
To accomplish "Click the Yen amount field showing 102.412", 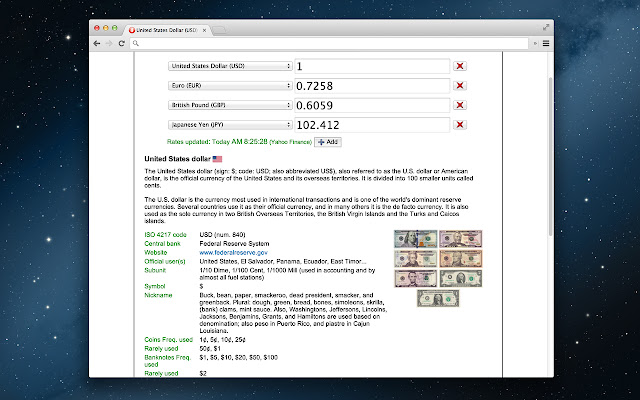I will coord(372,125).
